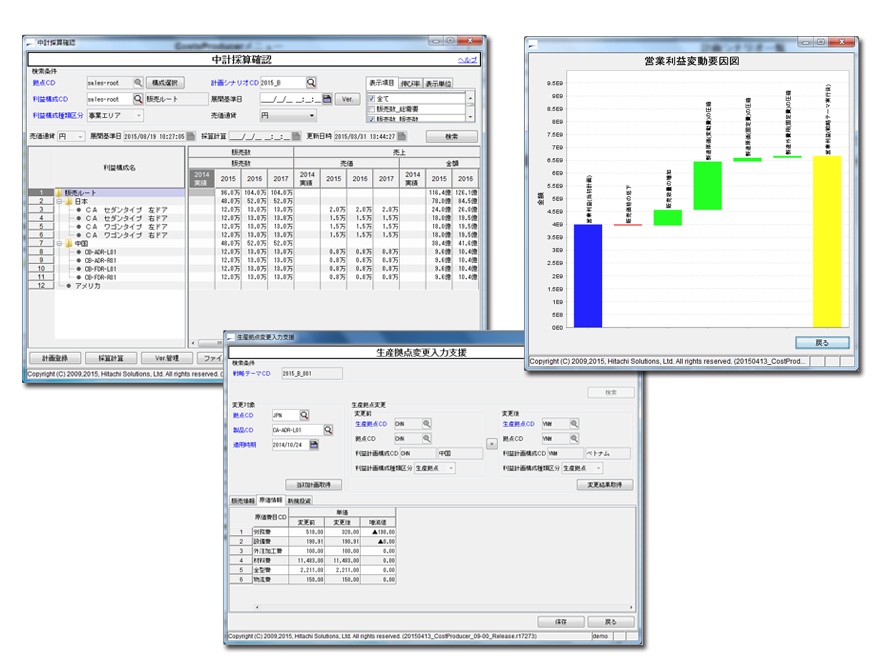Click the folder icon next to 日本

[x=69, y=201]
